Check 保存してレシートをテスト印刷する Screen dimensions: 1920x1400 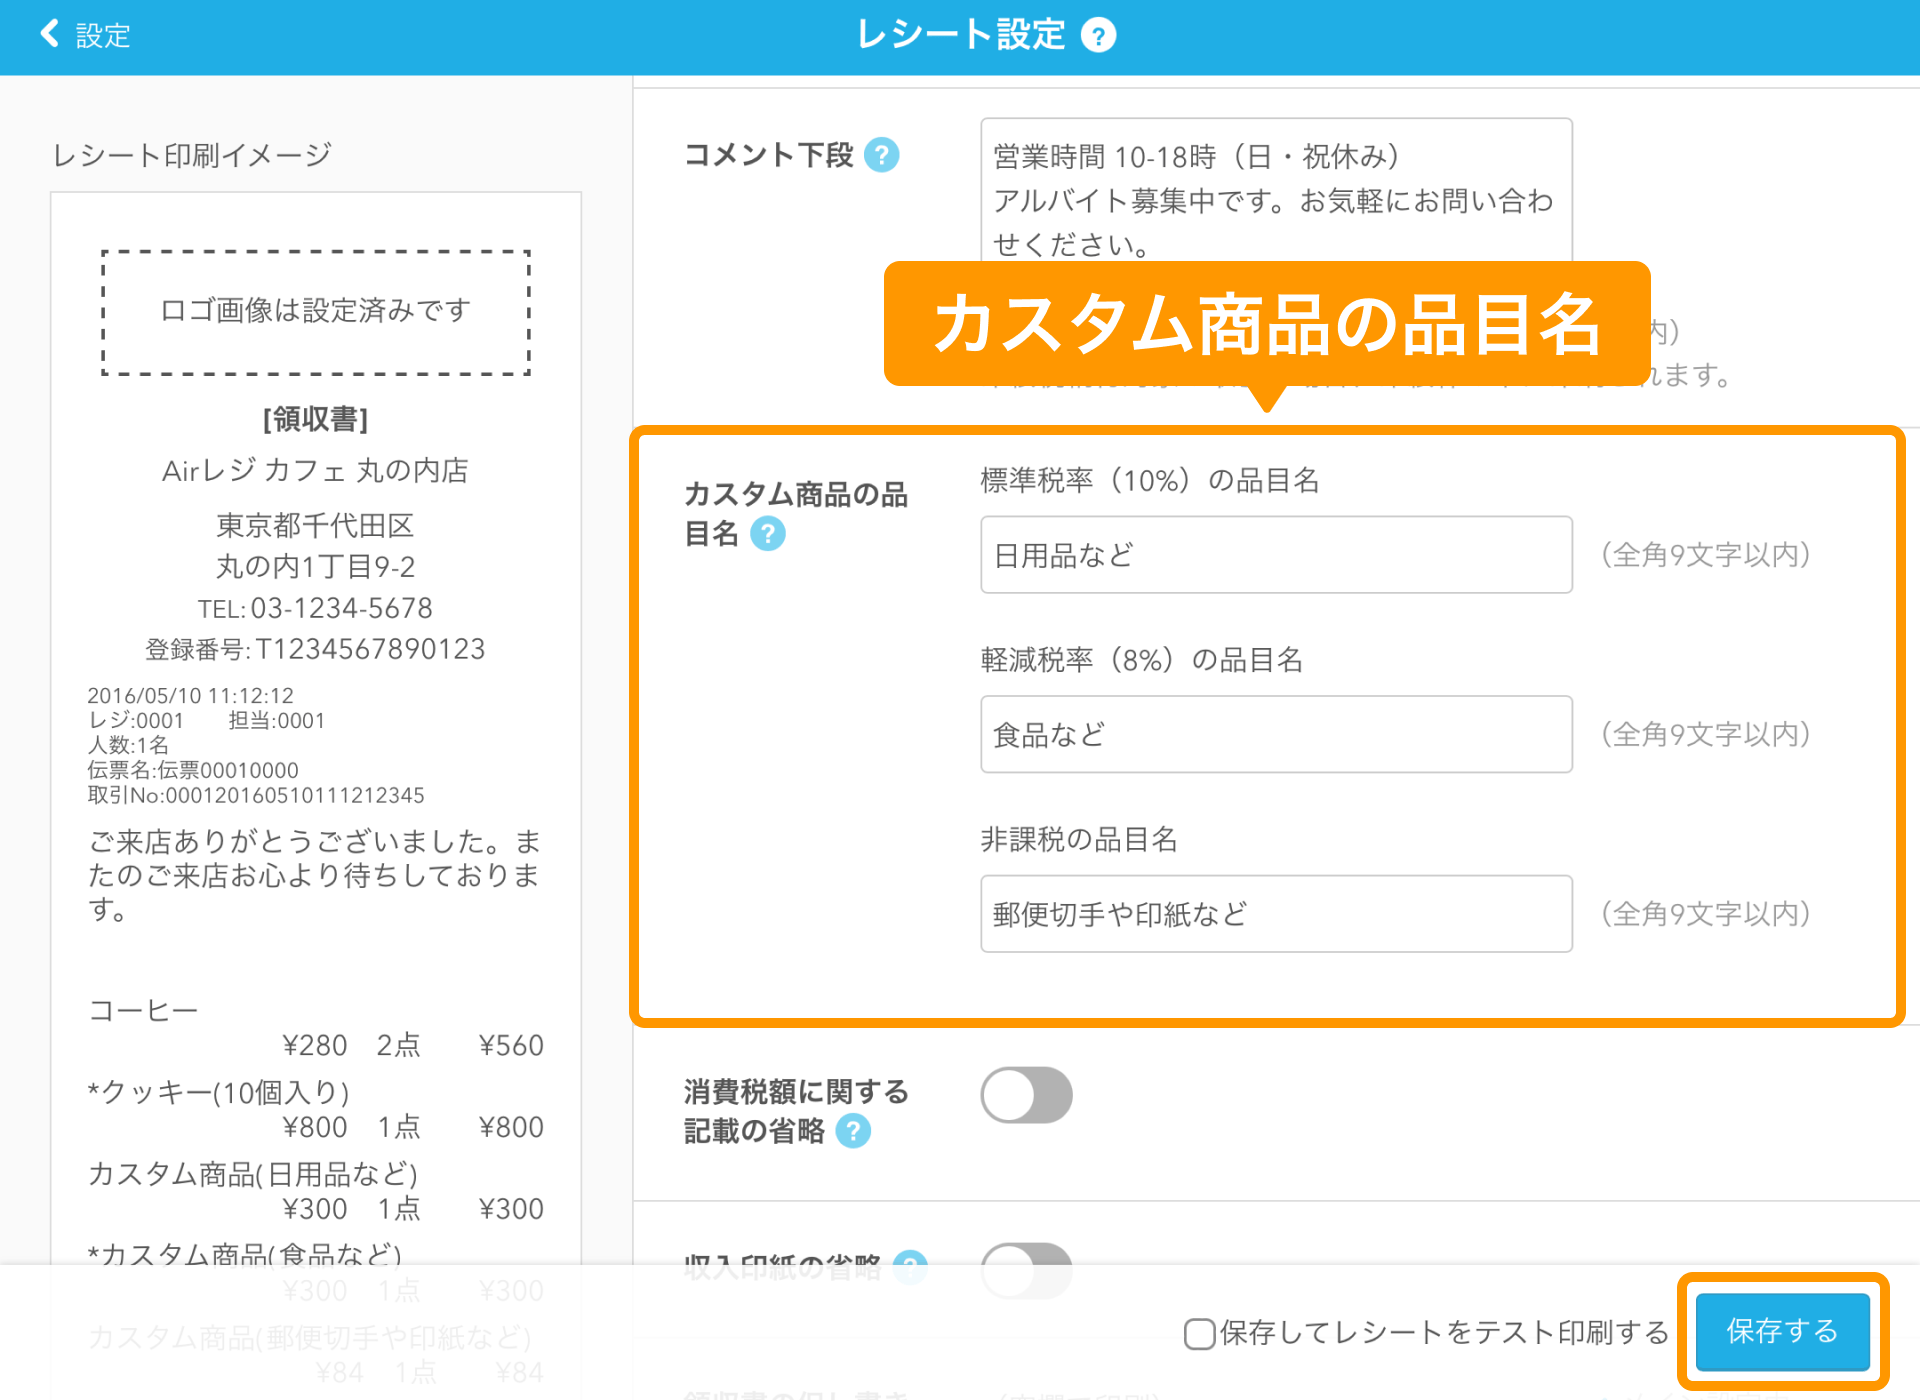(1198, 1334)
